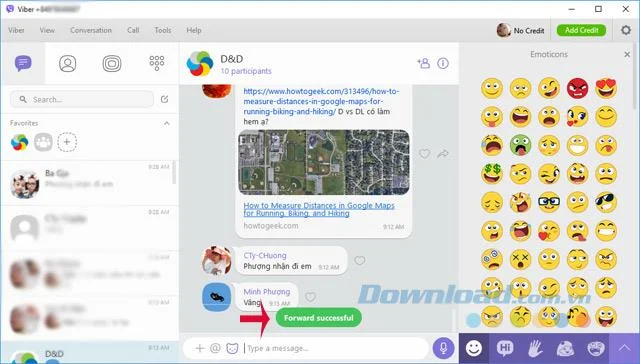This screenshot has height=364, width=640.
Task: Open the Public accounts tab icon
Action: (112, 63)
